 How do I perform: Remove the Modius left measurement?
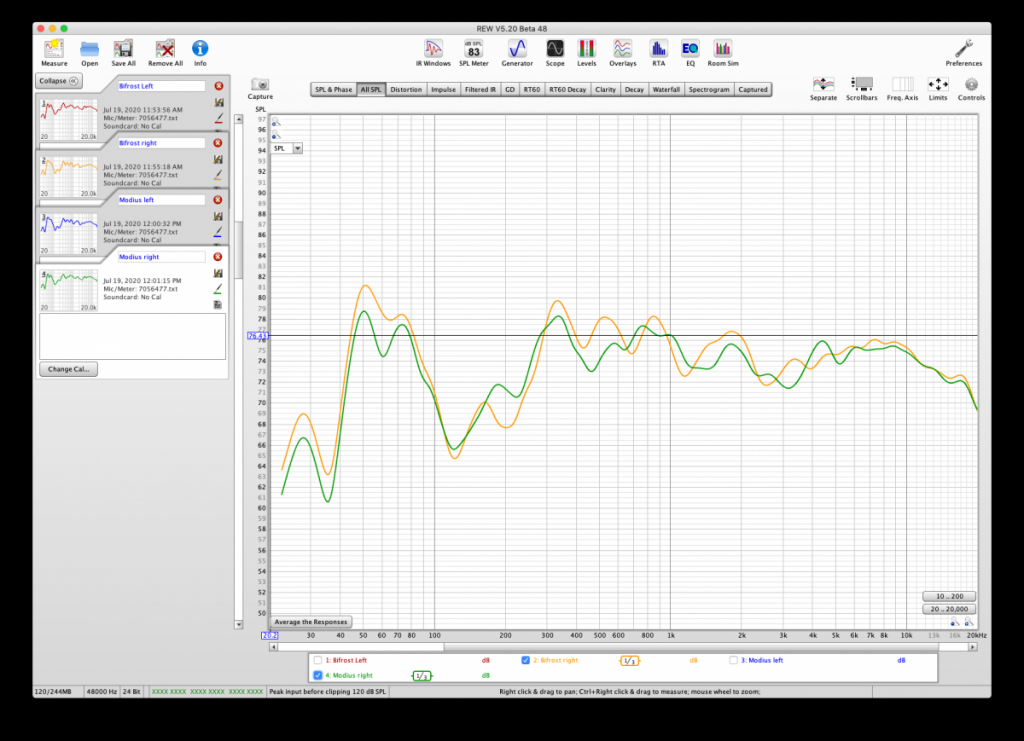click(218, 200)
